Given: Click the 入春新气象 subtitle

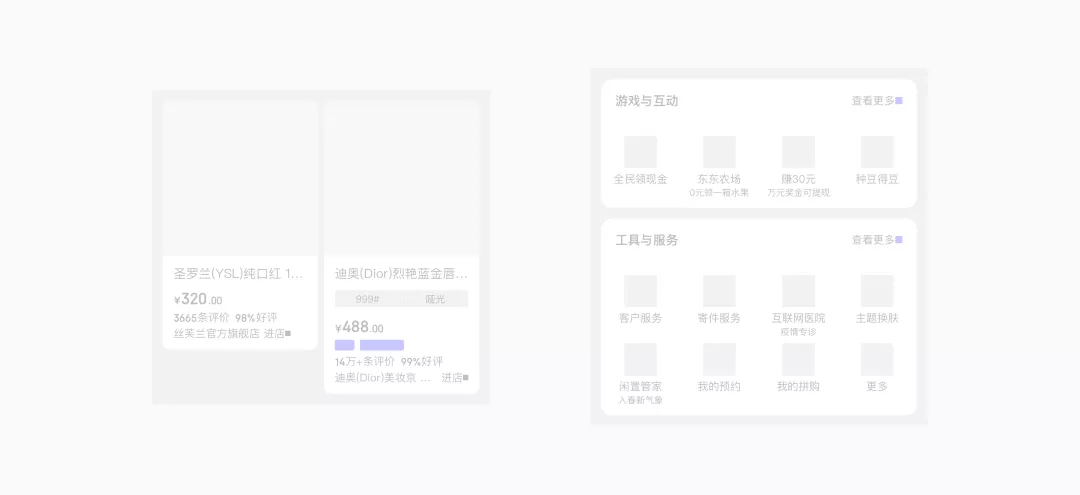Looking at the screenshot, I should click(640, 400).
